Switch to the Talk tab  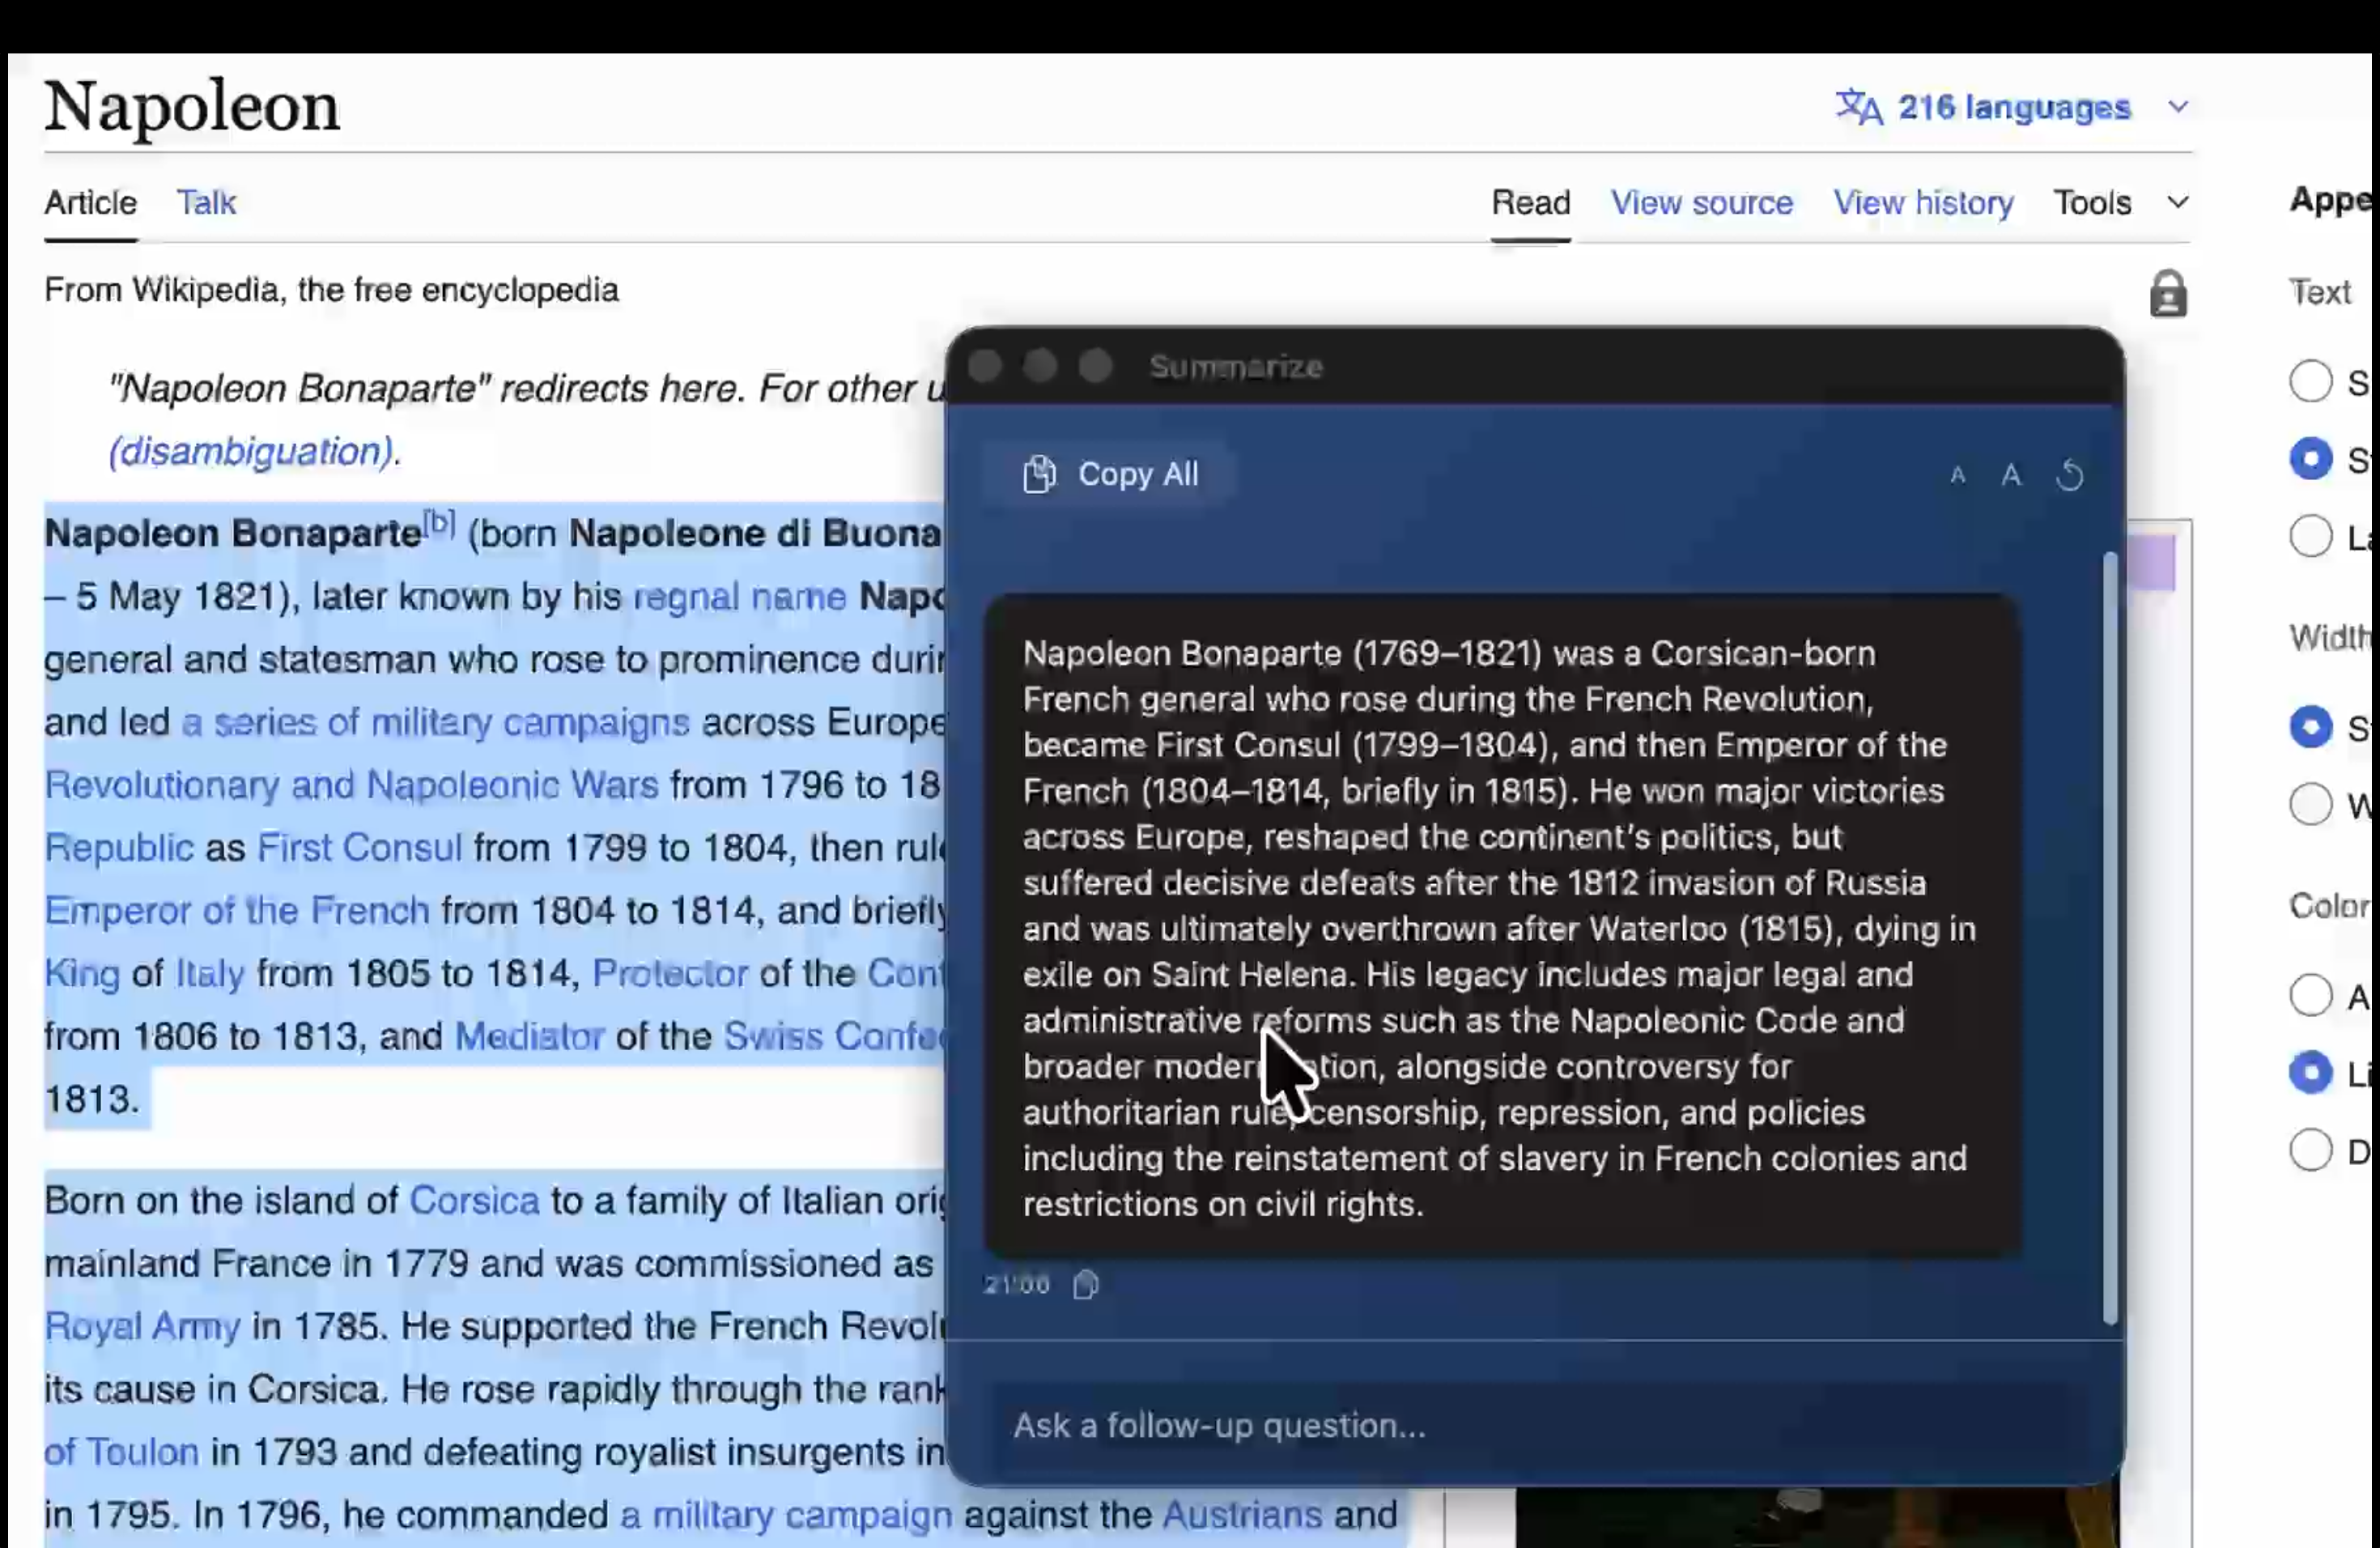click(206, 203)
